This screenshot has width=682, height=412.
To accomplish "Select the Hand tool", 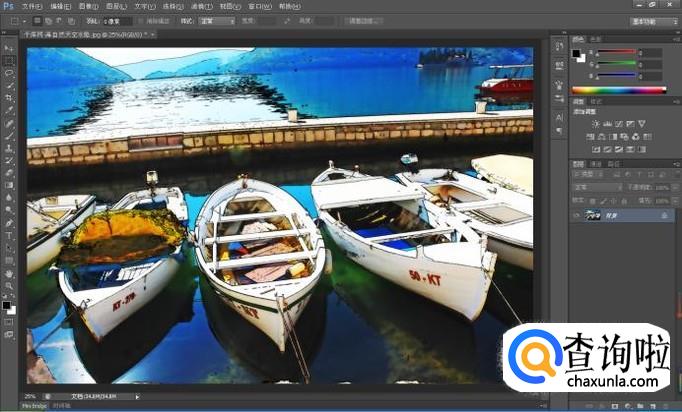I will tap(9, 272).
